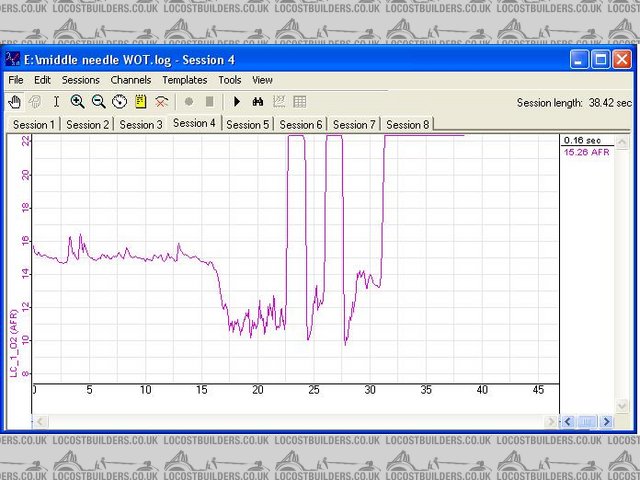This screenshot has width=640, height=480.
Task: Select the hand pan tool
Action: (x=16, y=102)
